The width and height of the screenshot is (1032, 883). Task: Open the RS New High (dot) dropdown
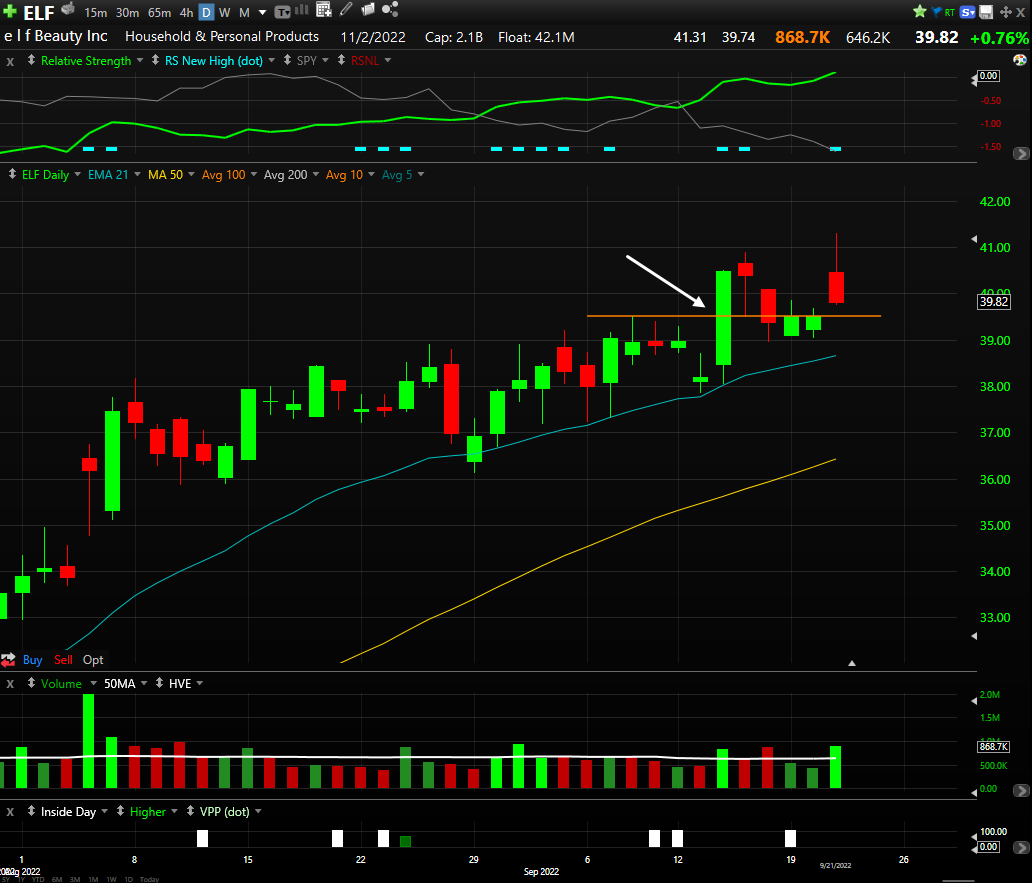pos(271,61)
